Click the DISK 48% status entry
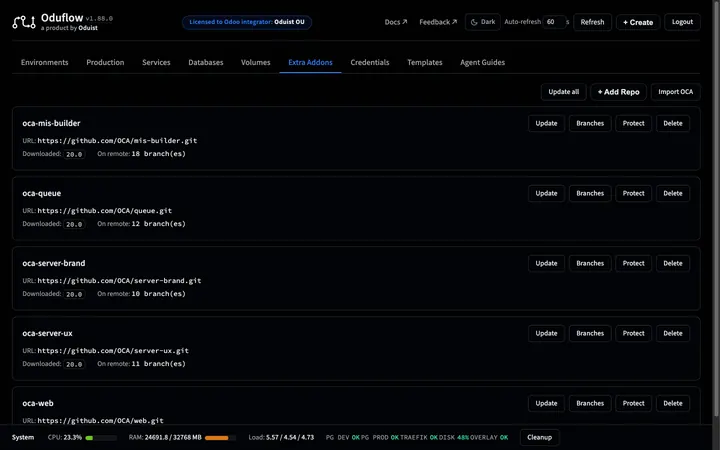This screenshot has height=450, width=720. click(454, 438)
